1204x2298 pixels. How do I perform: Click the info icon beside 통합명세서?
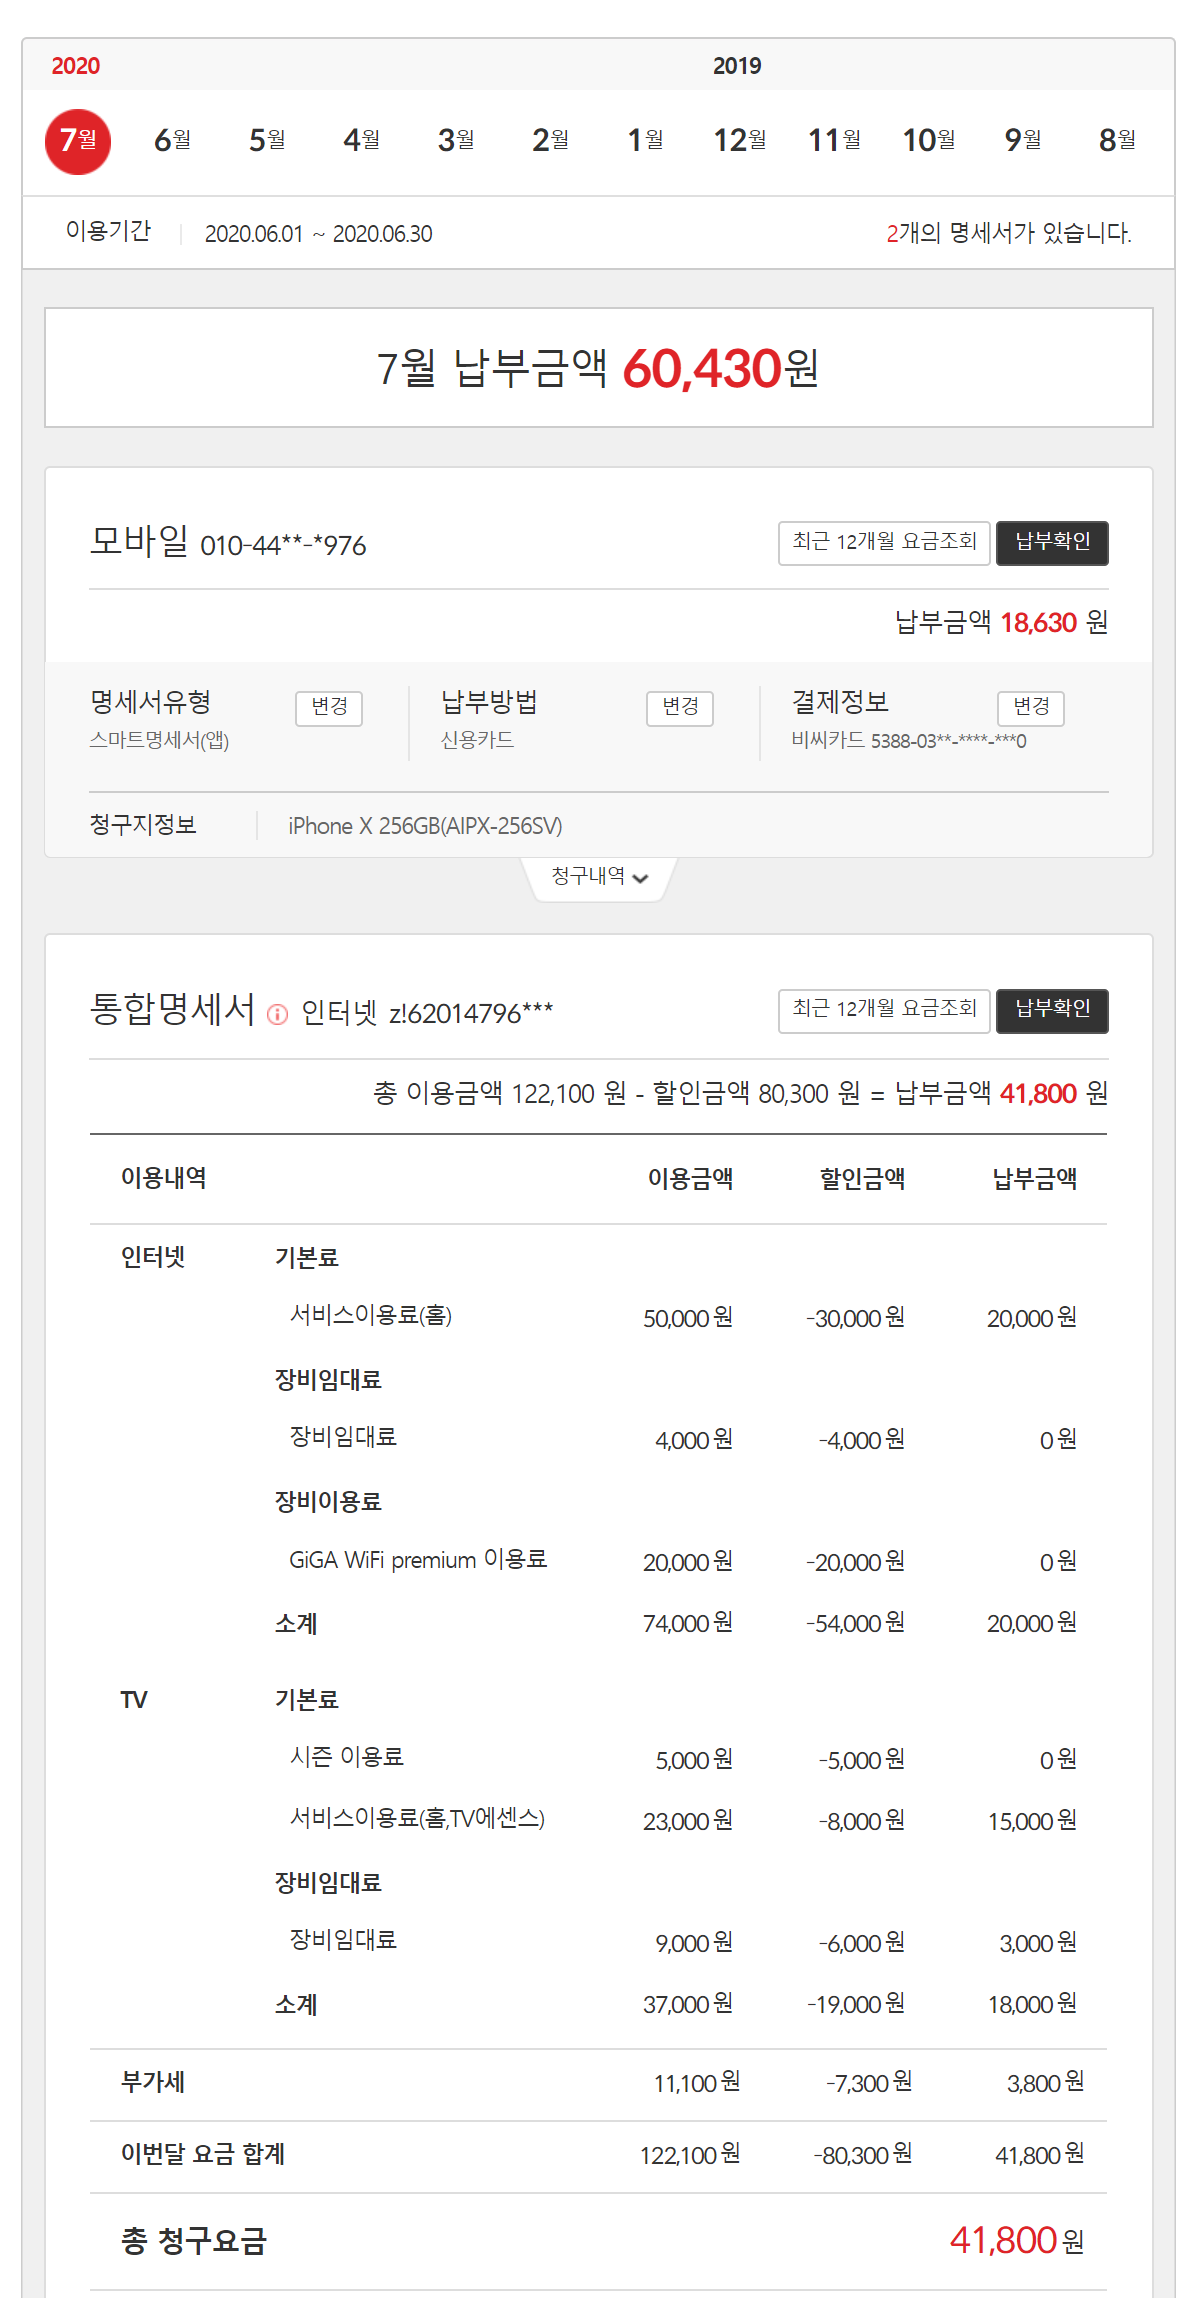(x=278, y=1014)
